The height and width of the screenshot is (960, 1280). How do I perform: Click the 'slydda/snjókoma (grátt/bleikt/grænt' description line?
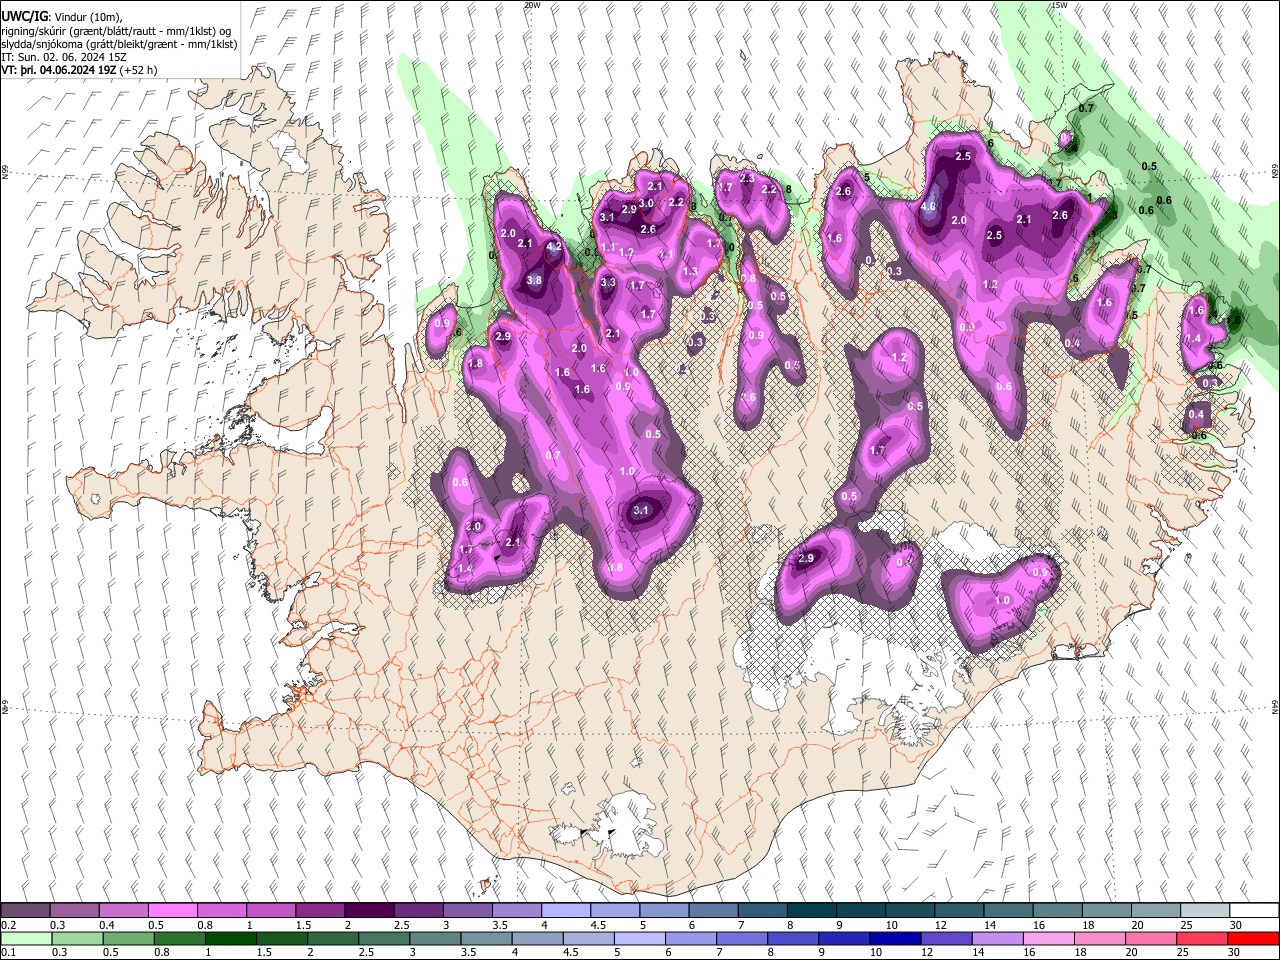pyautogui.click(x=119, y=44)
